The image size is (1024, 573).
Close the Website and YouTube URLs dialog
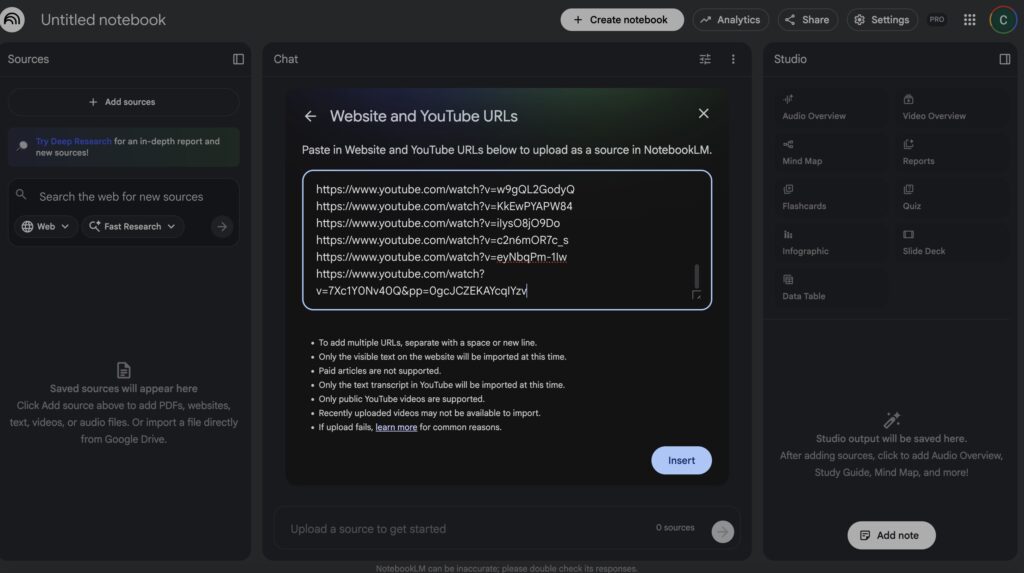(703, 114)
